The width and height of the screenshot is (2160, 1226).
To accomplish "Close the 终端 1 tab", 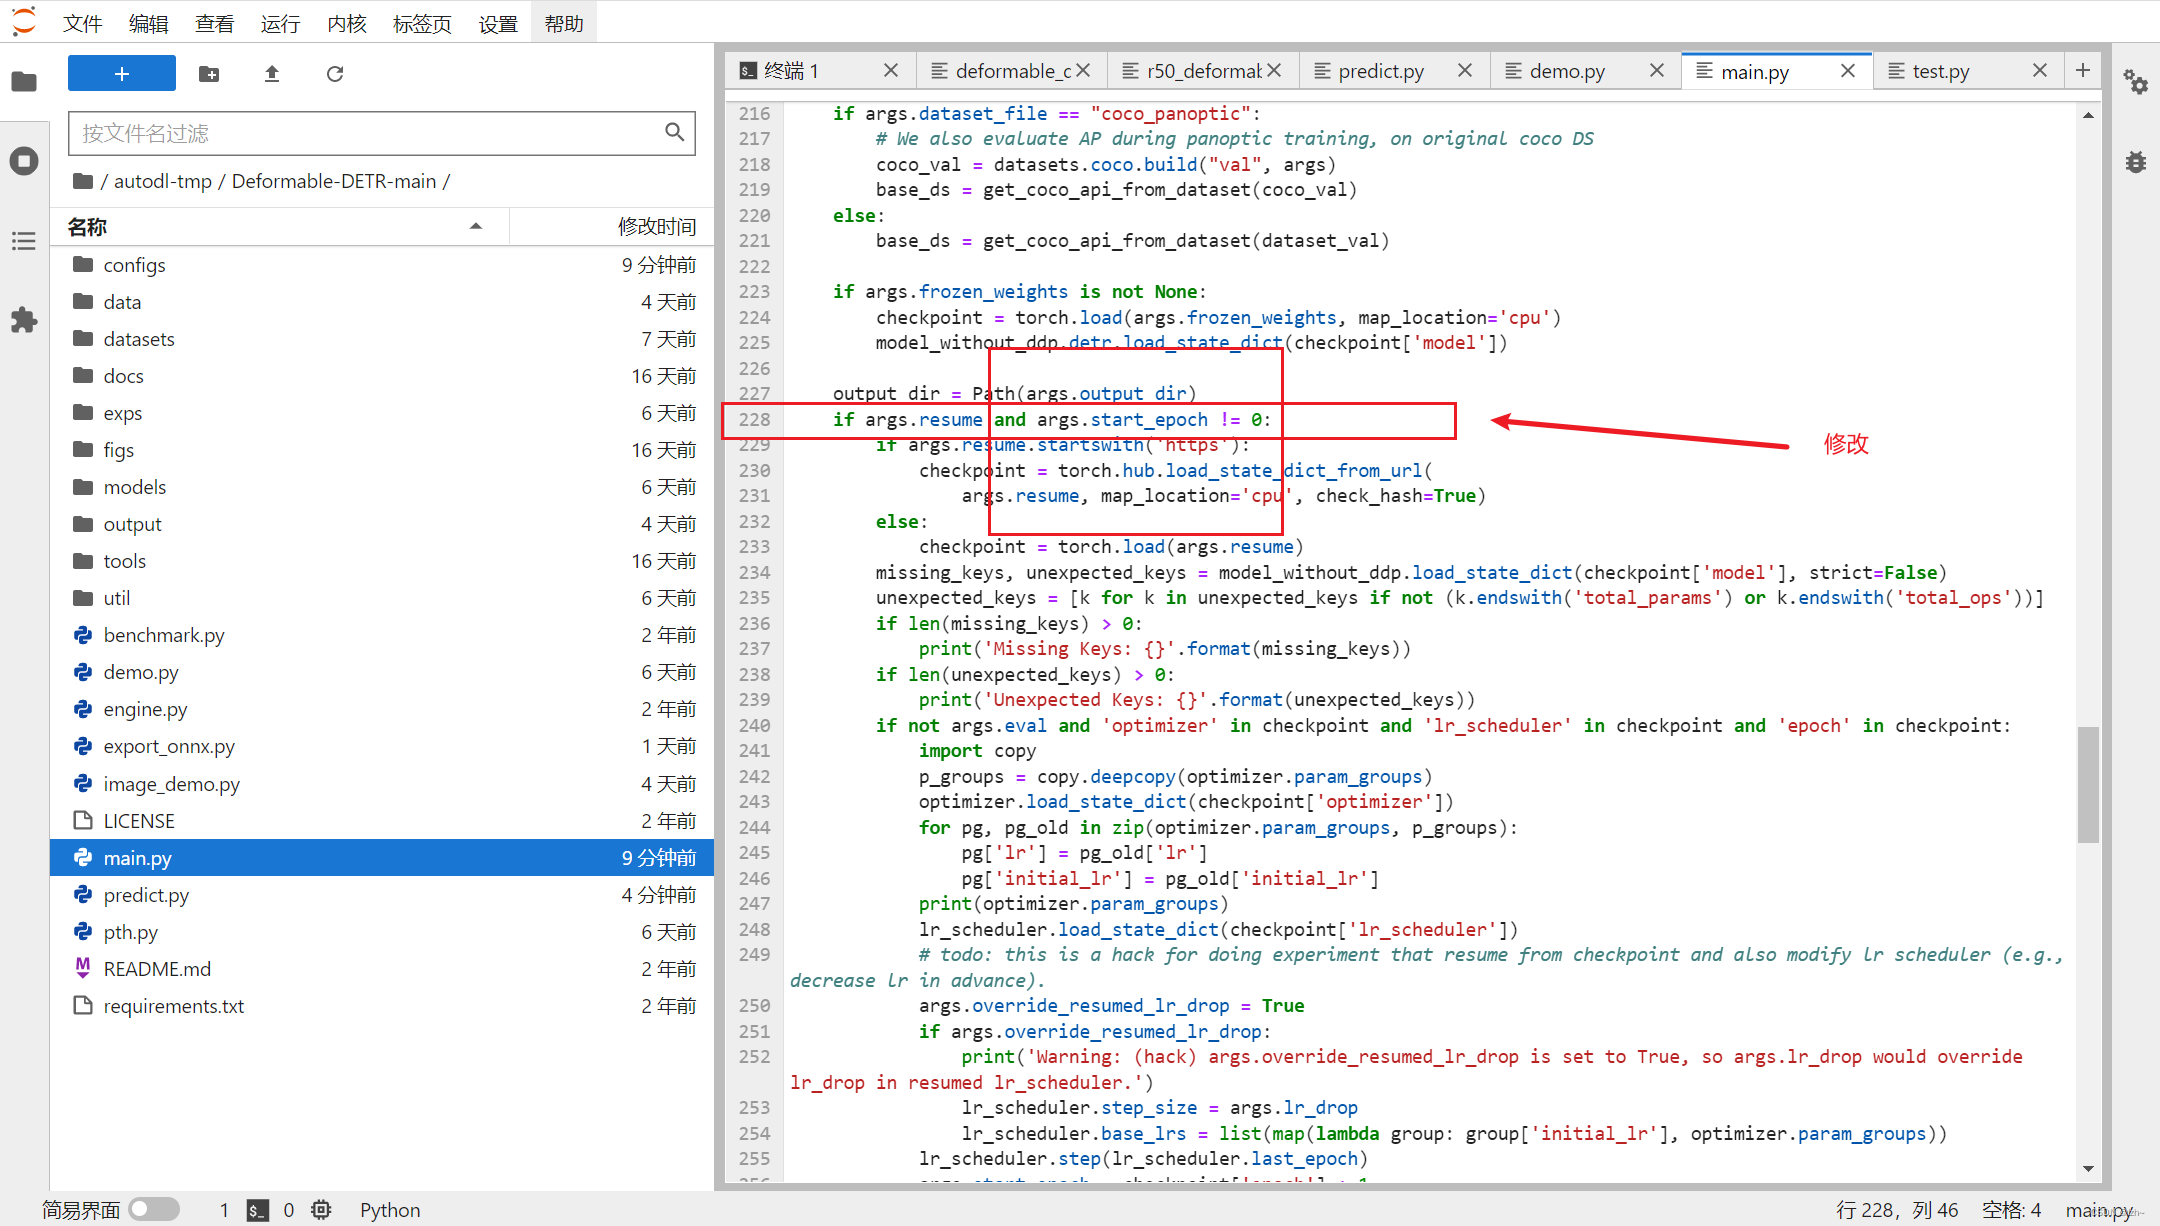I will pos(891,71).
